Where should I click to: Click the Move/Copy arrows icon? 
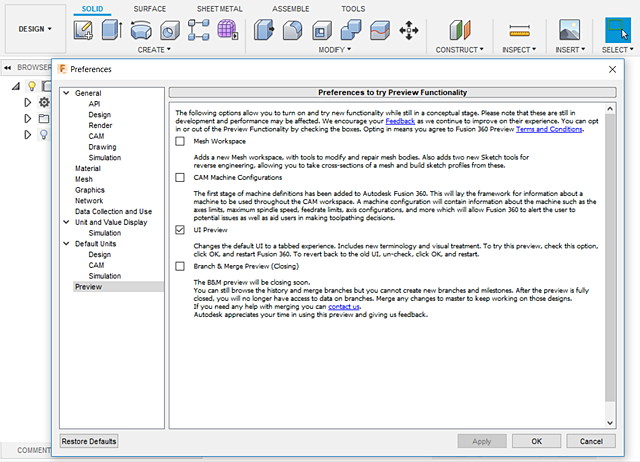pos(408,30)
